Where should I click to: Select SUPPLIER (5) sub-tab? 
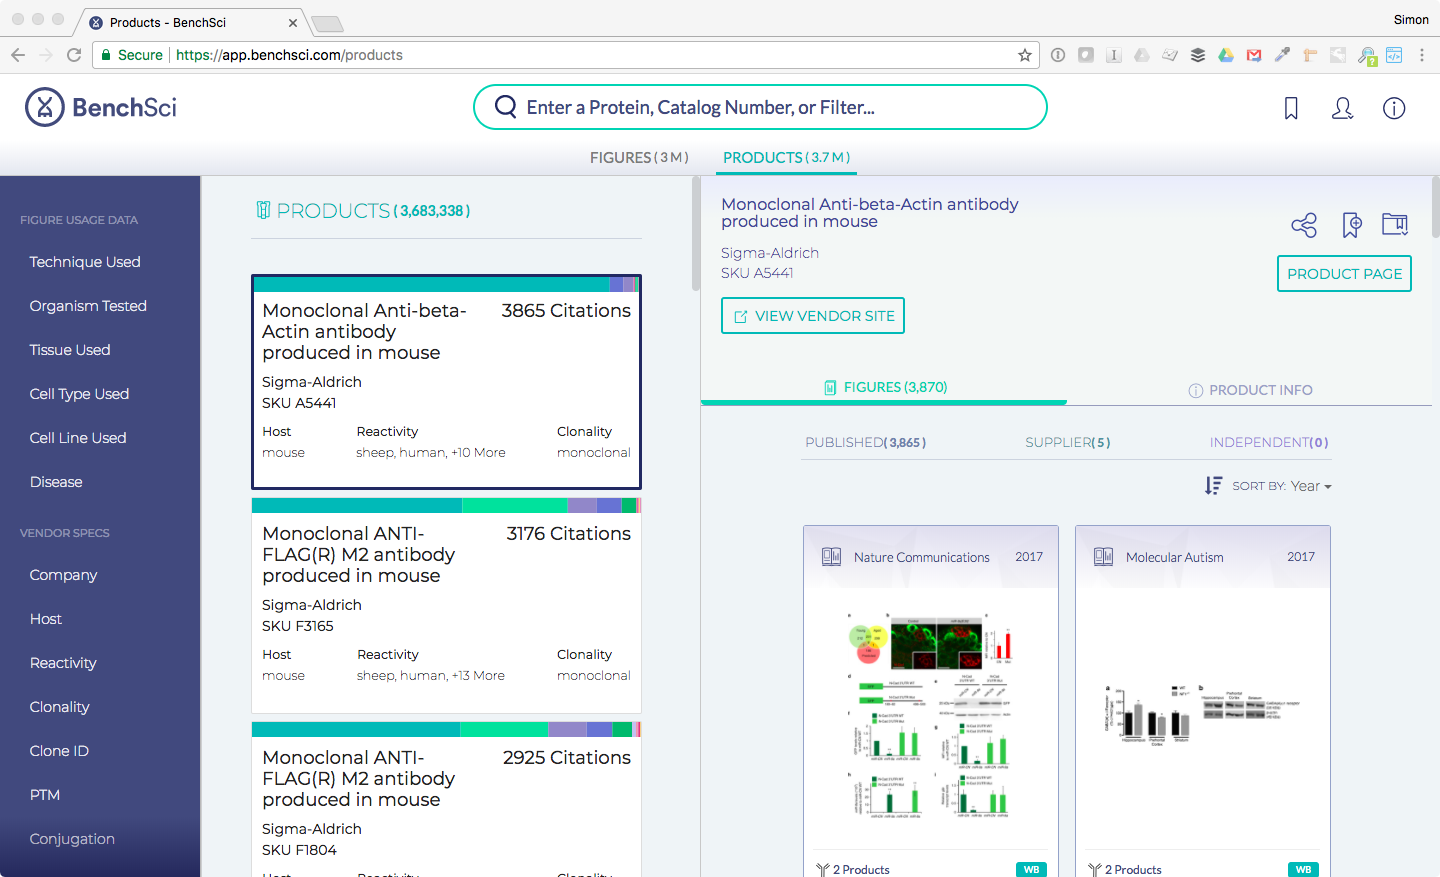(x=1068, y=442)
